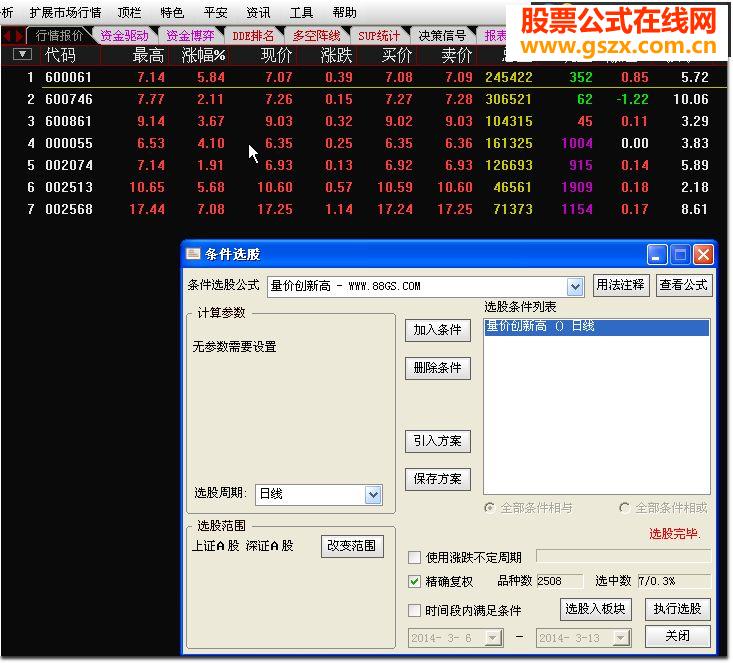Select the 全部条件相或 radio button
This screenshot has width=733, height=663.
coord(624,508)
